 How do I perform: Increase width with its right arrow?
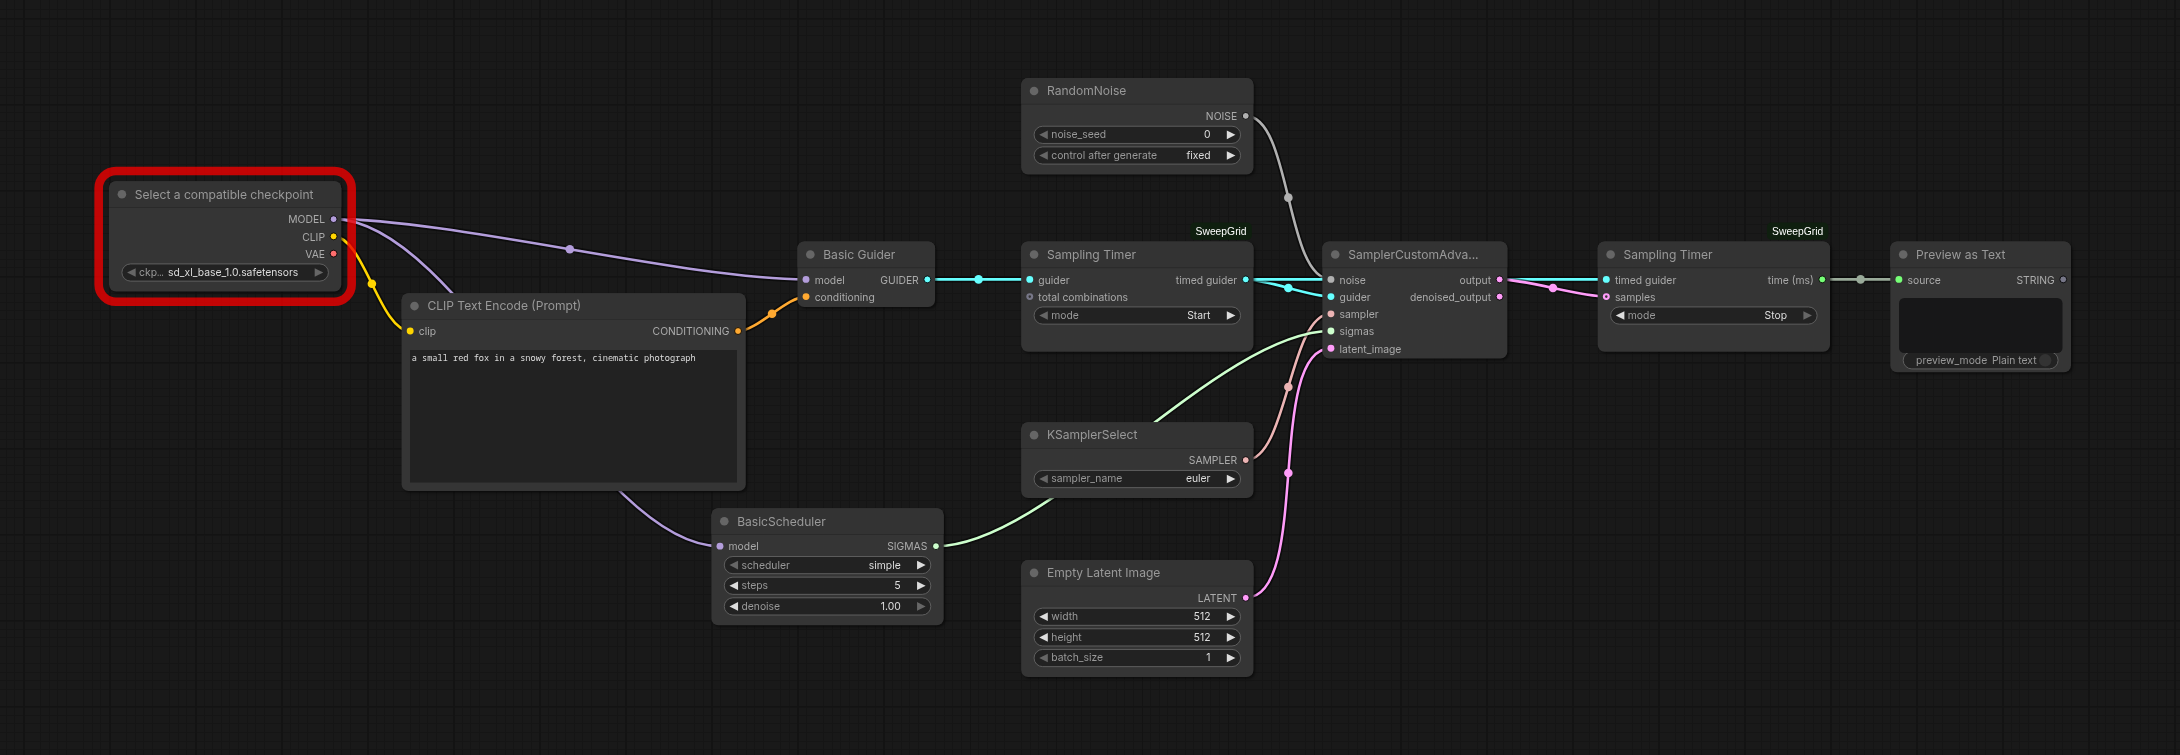click(1231, 617)
